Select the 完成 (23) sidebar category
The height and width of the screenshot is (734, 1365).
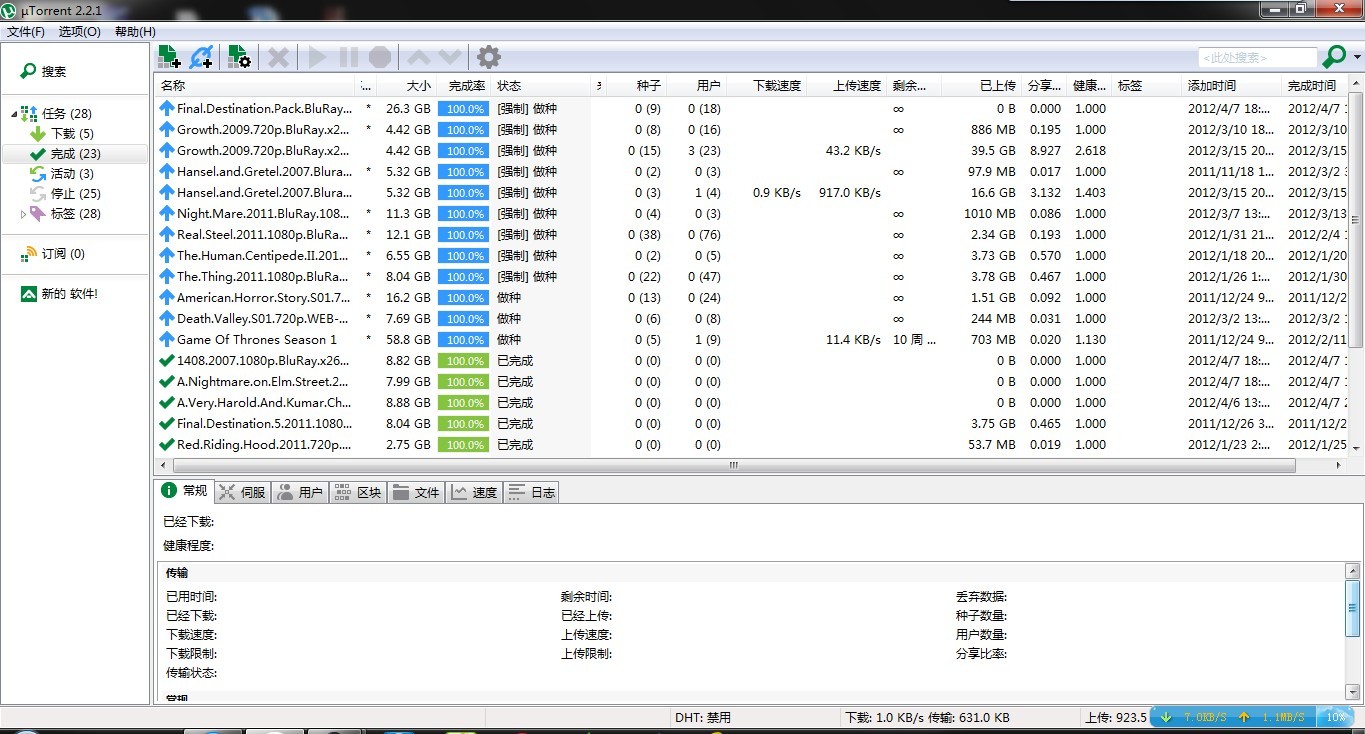tap(75, 154)
